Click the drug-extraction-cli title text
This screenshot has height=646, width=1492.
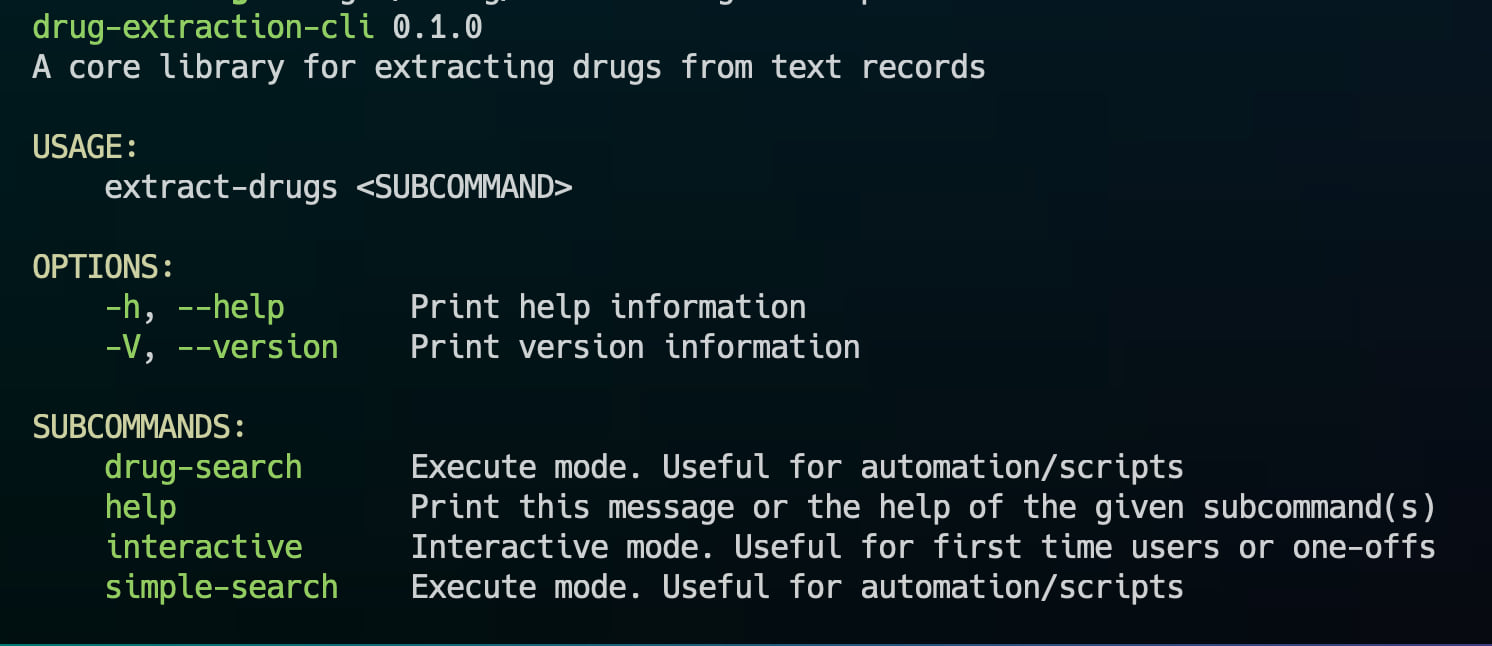point(203,27)
